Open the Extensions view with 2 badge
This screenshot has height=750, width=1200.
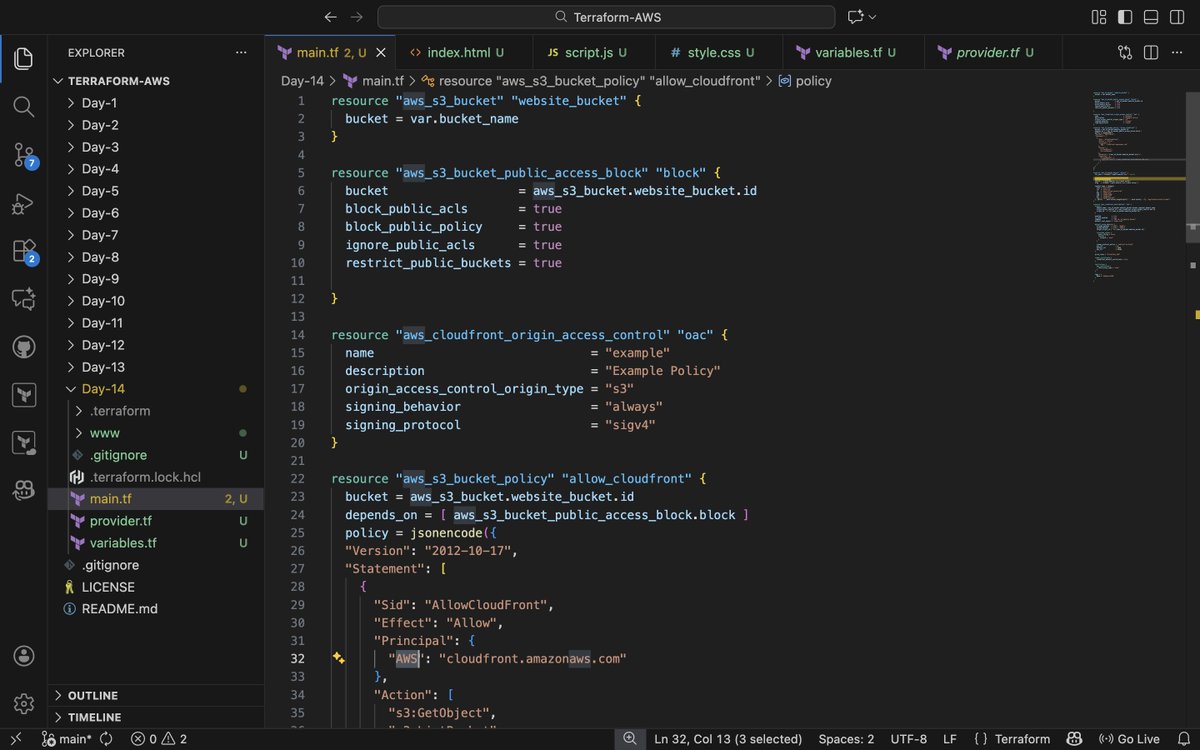[23, 251]
